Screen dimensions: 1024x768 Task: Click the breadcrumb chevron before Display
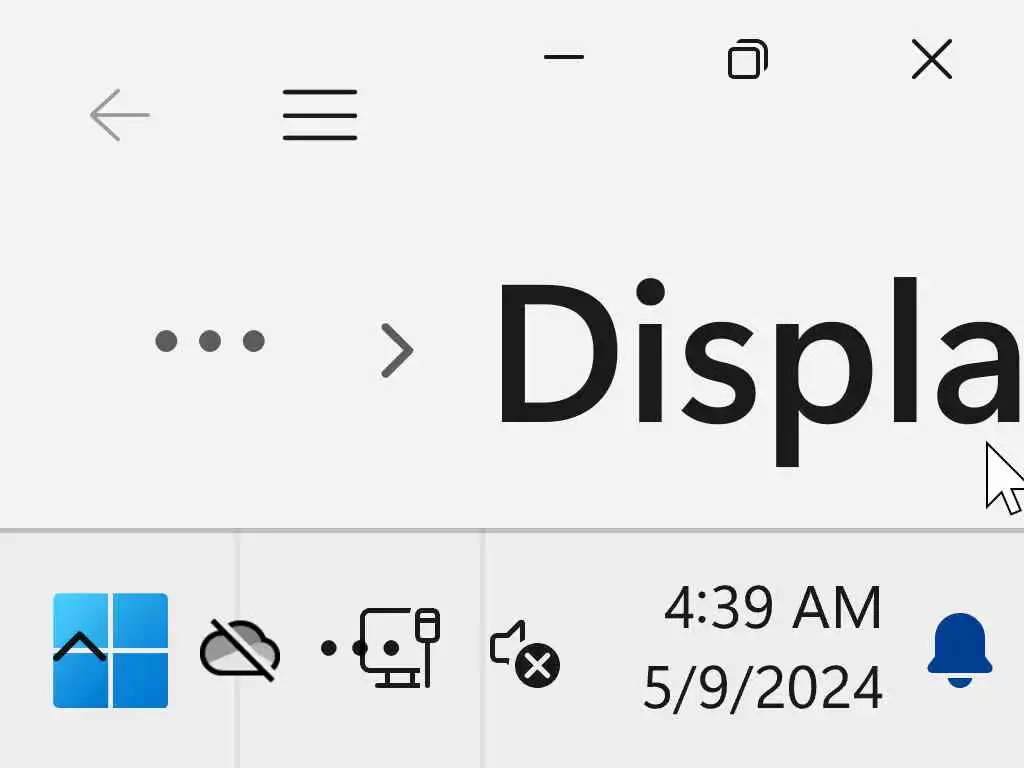click(396, 351)
